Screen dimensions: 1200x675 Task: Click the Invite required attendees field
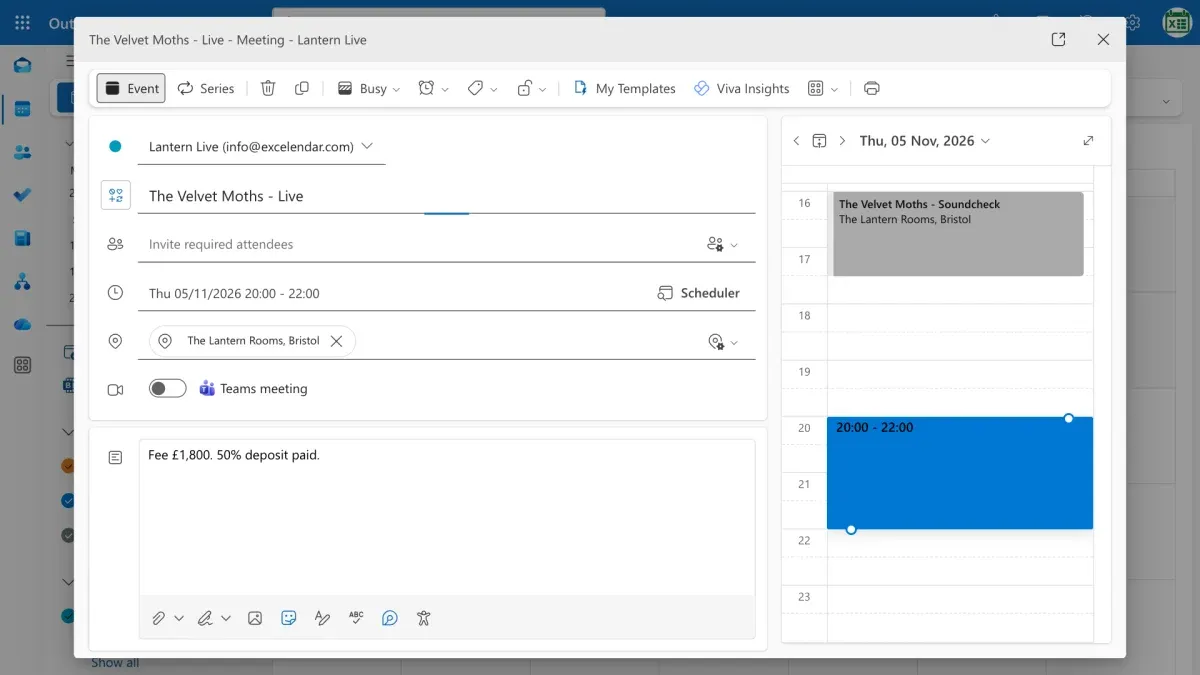pyautogui.click(x=420, y=244)
